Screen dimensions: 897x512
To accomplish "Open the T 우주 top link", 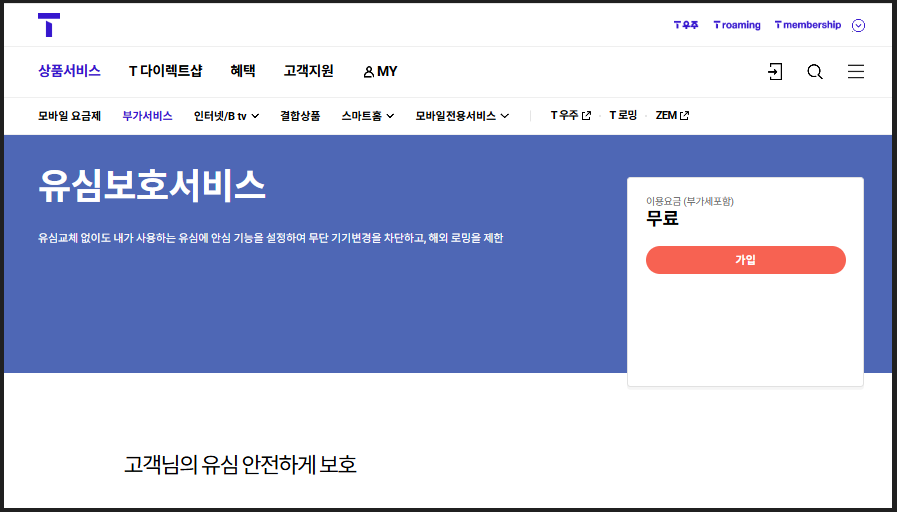I will 686,25.
